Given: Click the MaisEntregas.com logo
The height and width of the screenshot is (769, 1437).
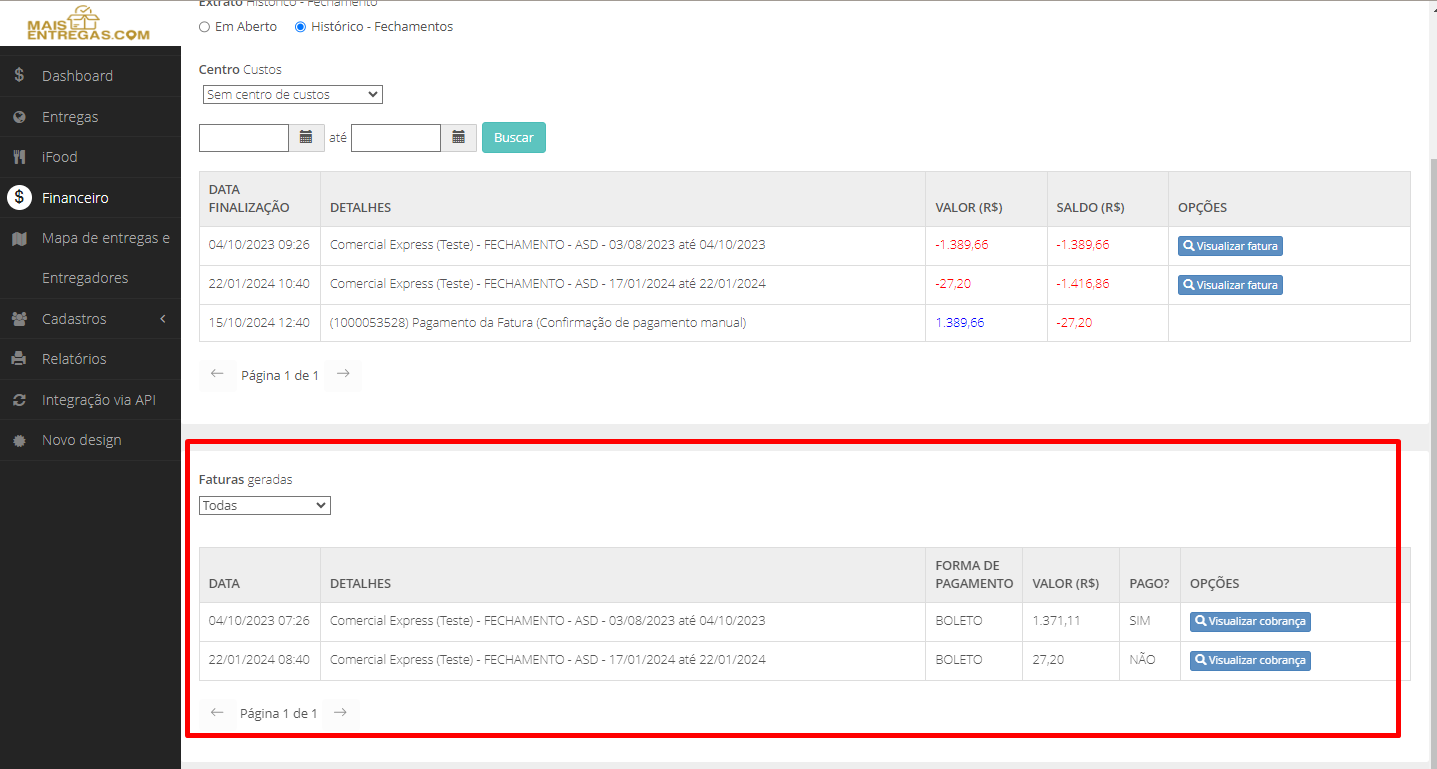Looking at the screenshot, I should [x=89, y=23].
